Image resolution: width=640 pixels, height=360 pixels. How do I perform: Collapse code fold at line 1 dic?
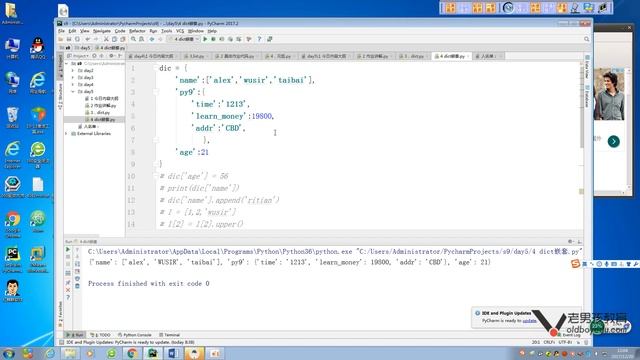point(156,68)
